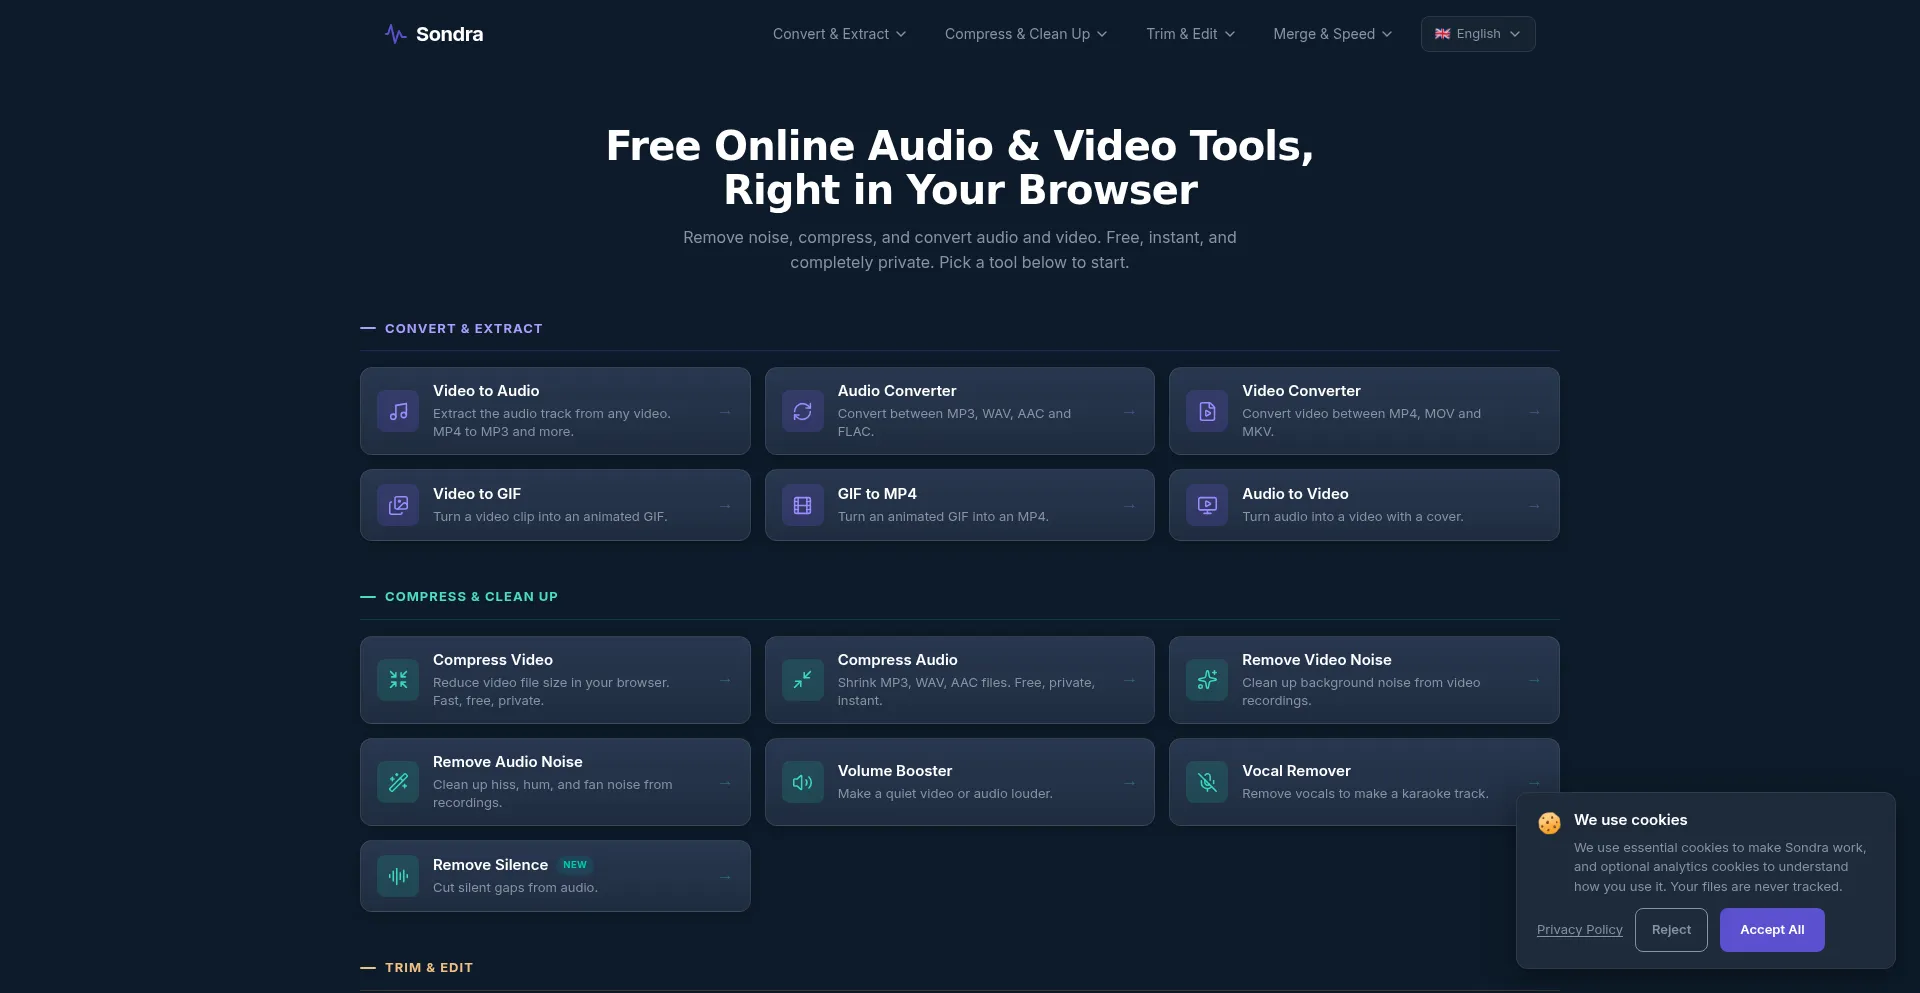Click the Audio to Video monitor icon
The height and width of the screenshot is (993, 1920).
tap(1207, 505)
